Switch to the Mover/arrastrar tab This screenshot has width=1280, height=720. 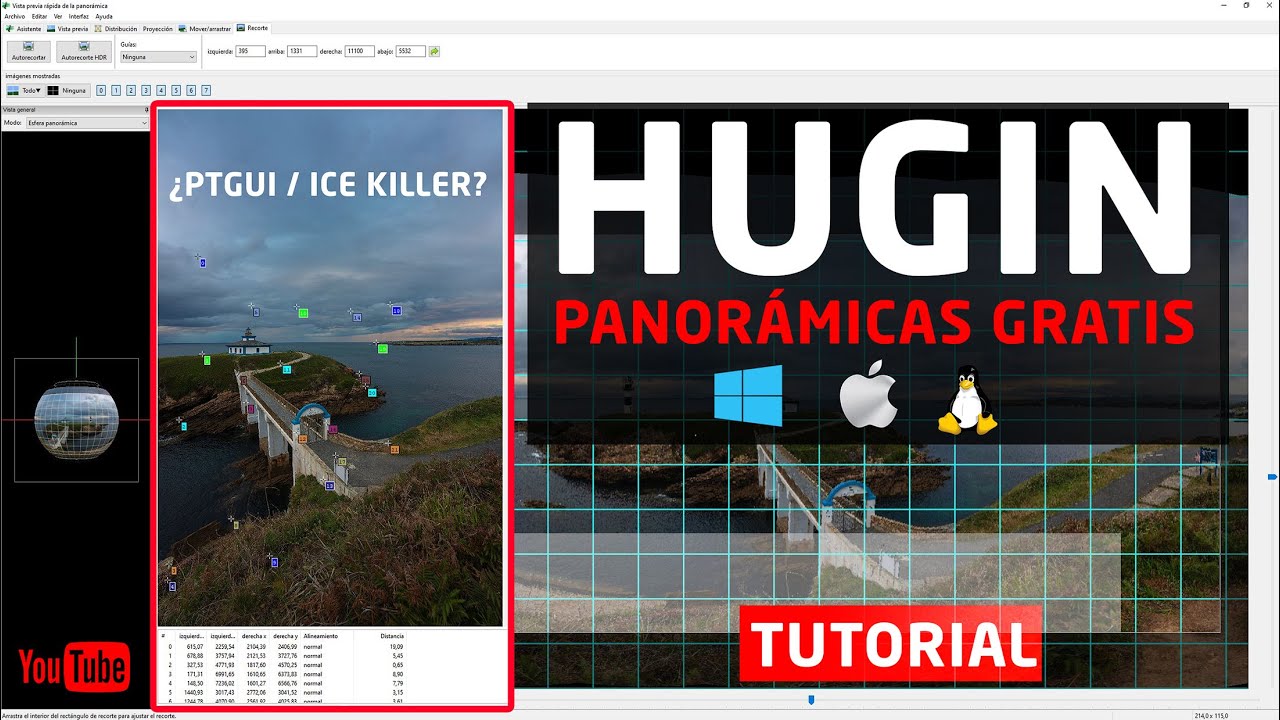[205, 29]
